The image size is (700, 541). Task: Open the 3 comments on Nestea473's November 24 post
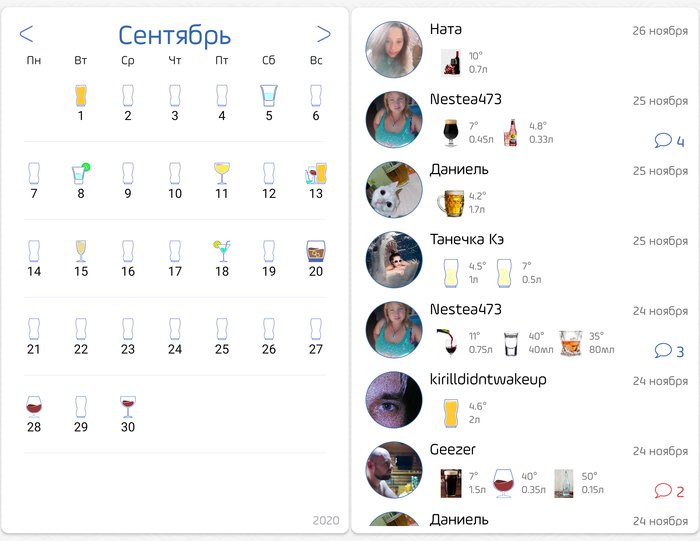pyautogui.click(x=669, y=351)
